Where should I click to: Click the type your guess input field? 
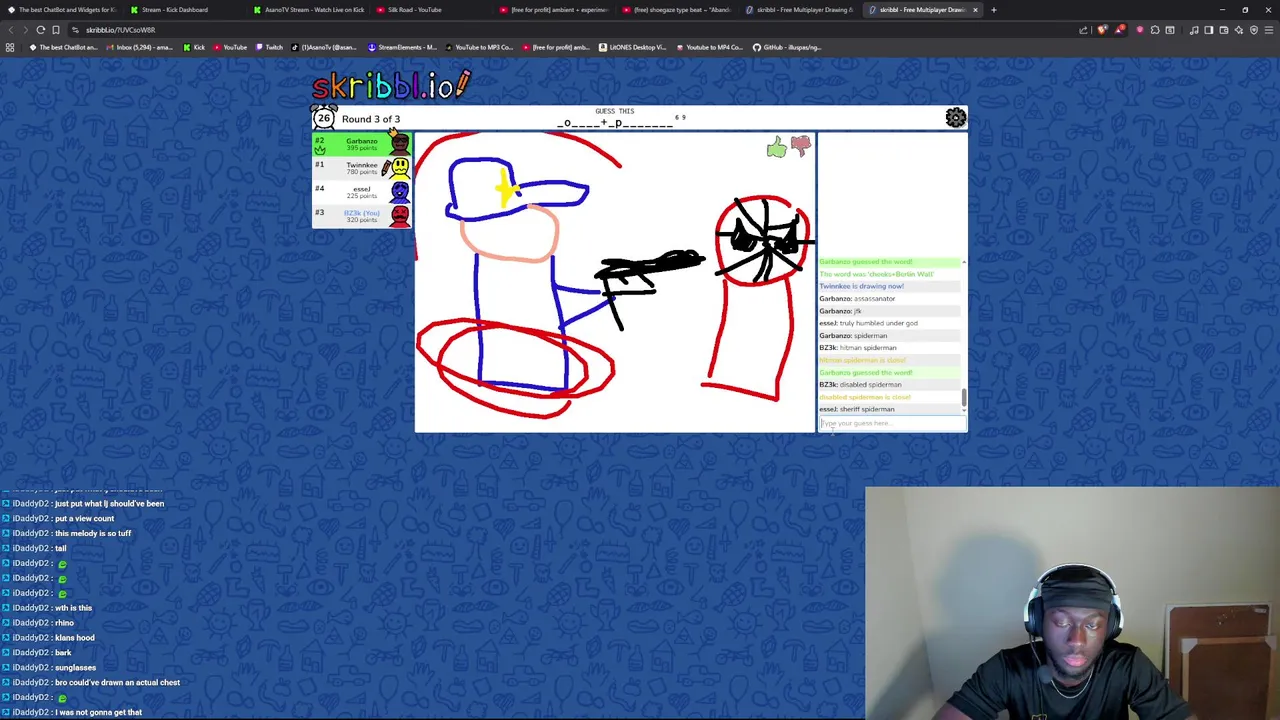pyautogui.click(x=892, y=423)
